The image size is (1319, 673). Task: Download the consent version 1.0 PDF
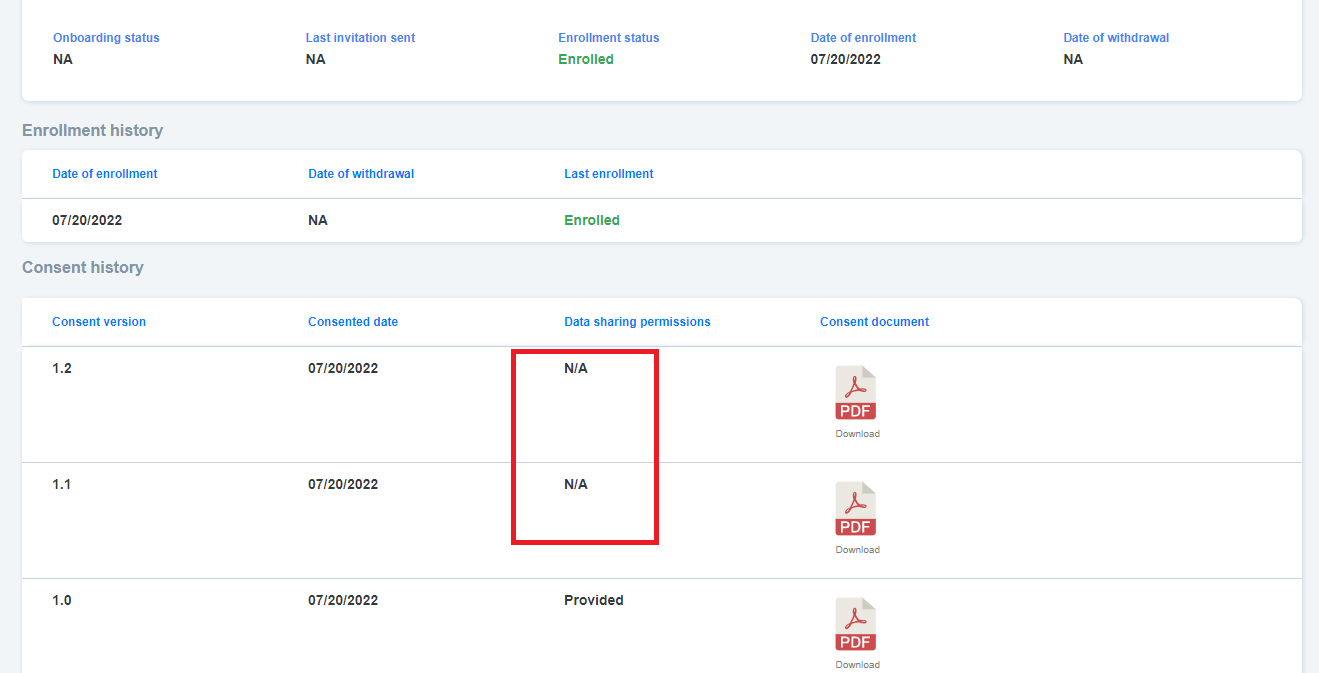point(856,625)
